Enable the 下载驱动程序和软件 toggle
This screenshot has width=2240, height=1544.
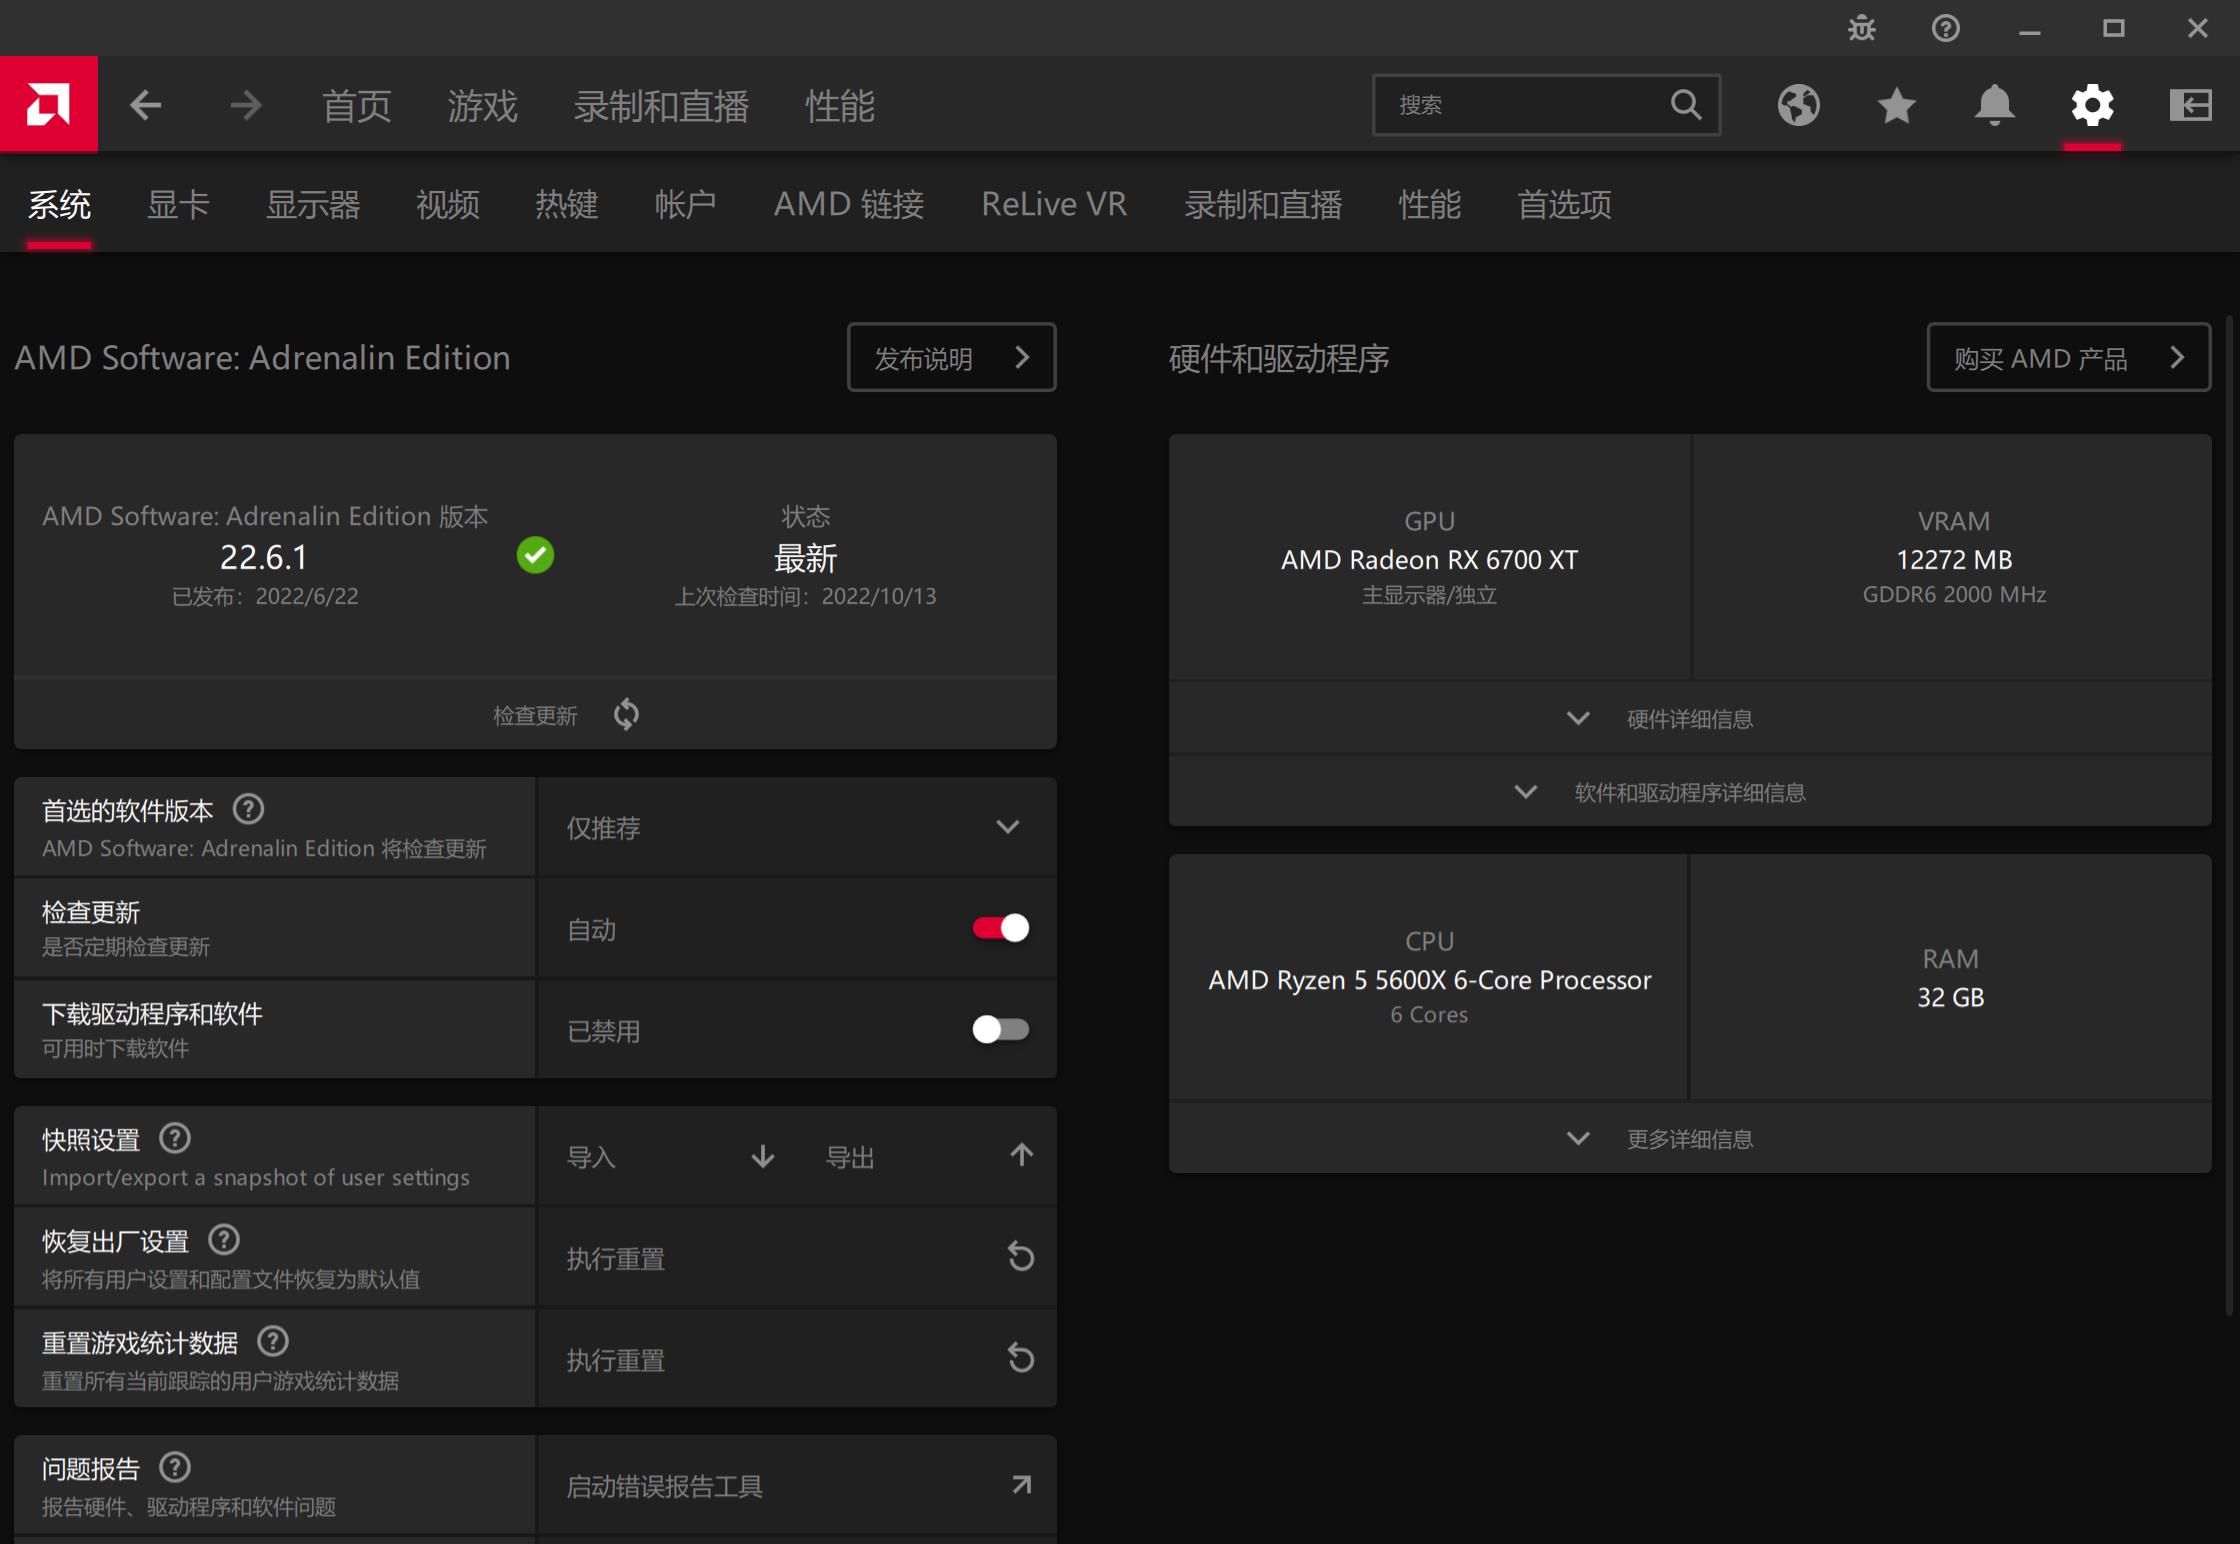tap(1000, 1029)
